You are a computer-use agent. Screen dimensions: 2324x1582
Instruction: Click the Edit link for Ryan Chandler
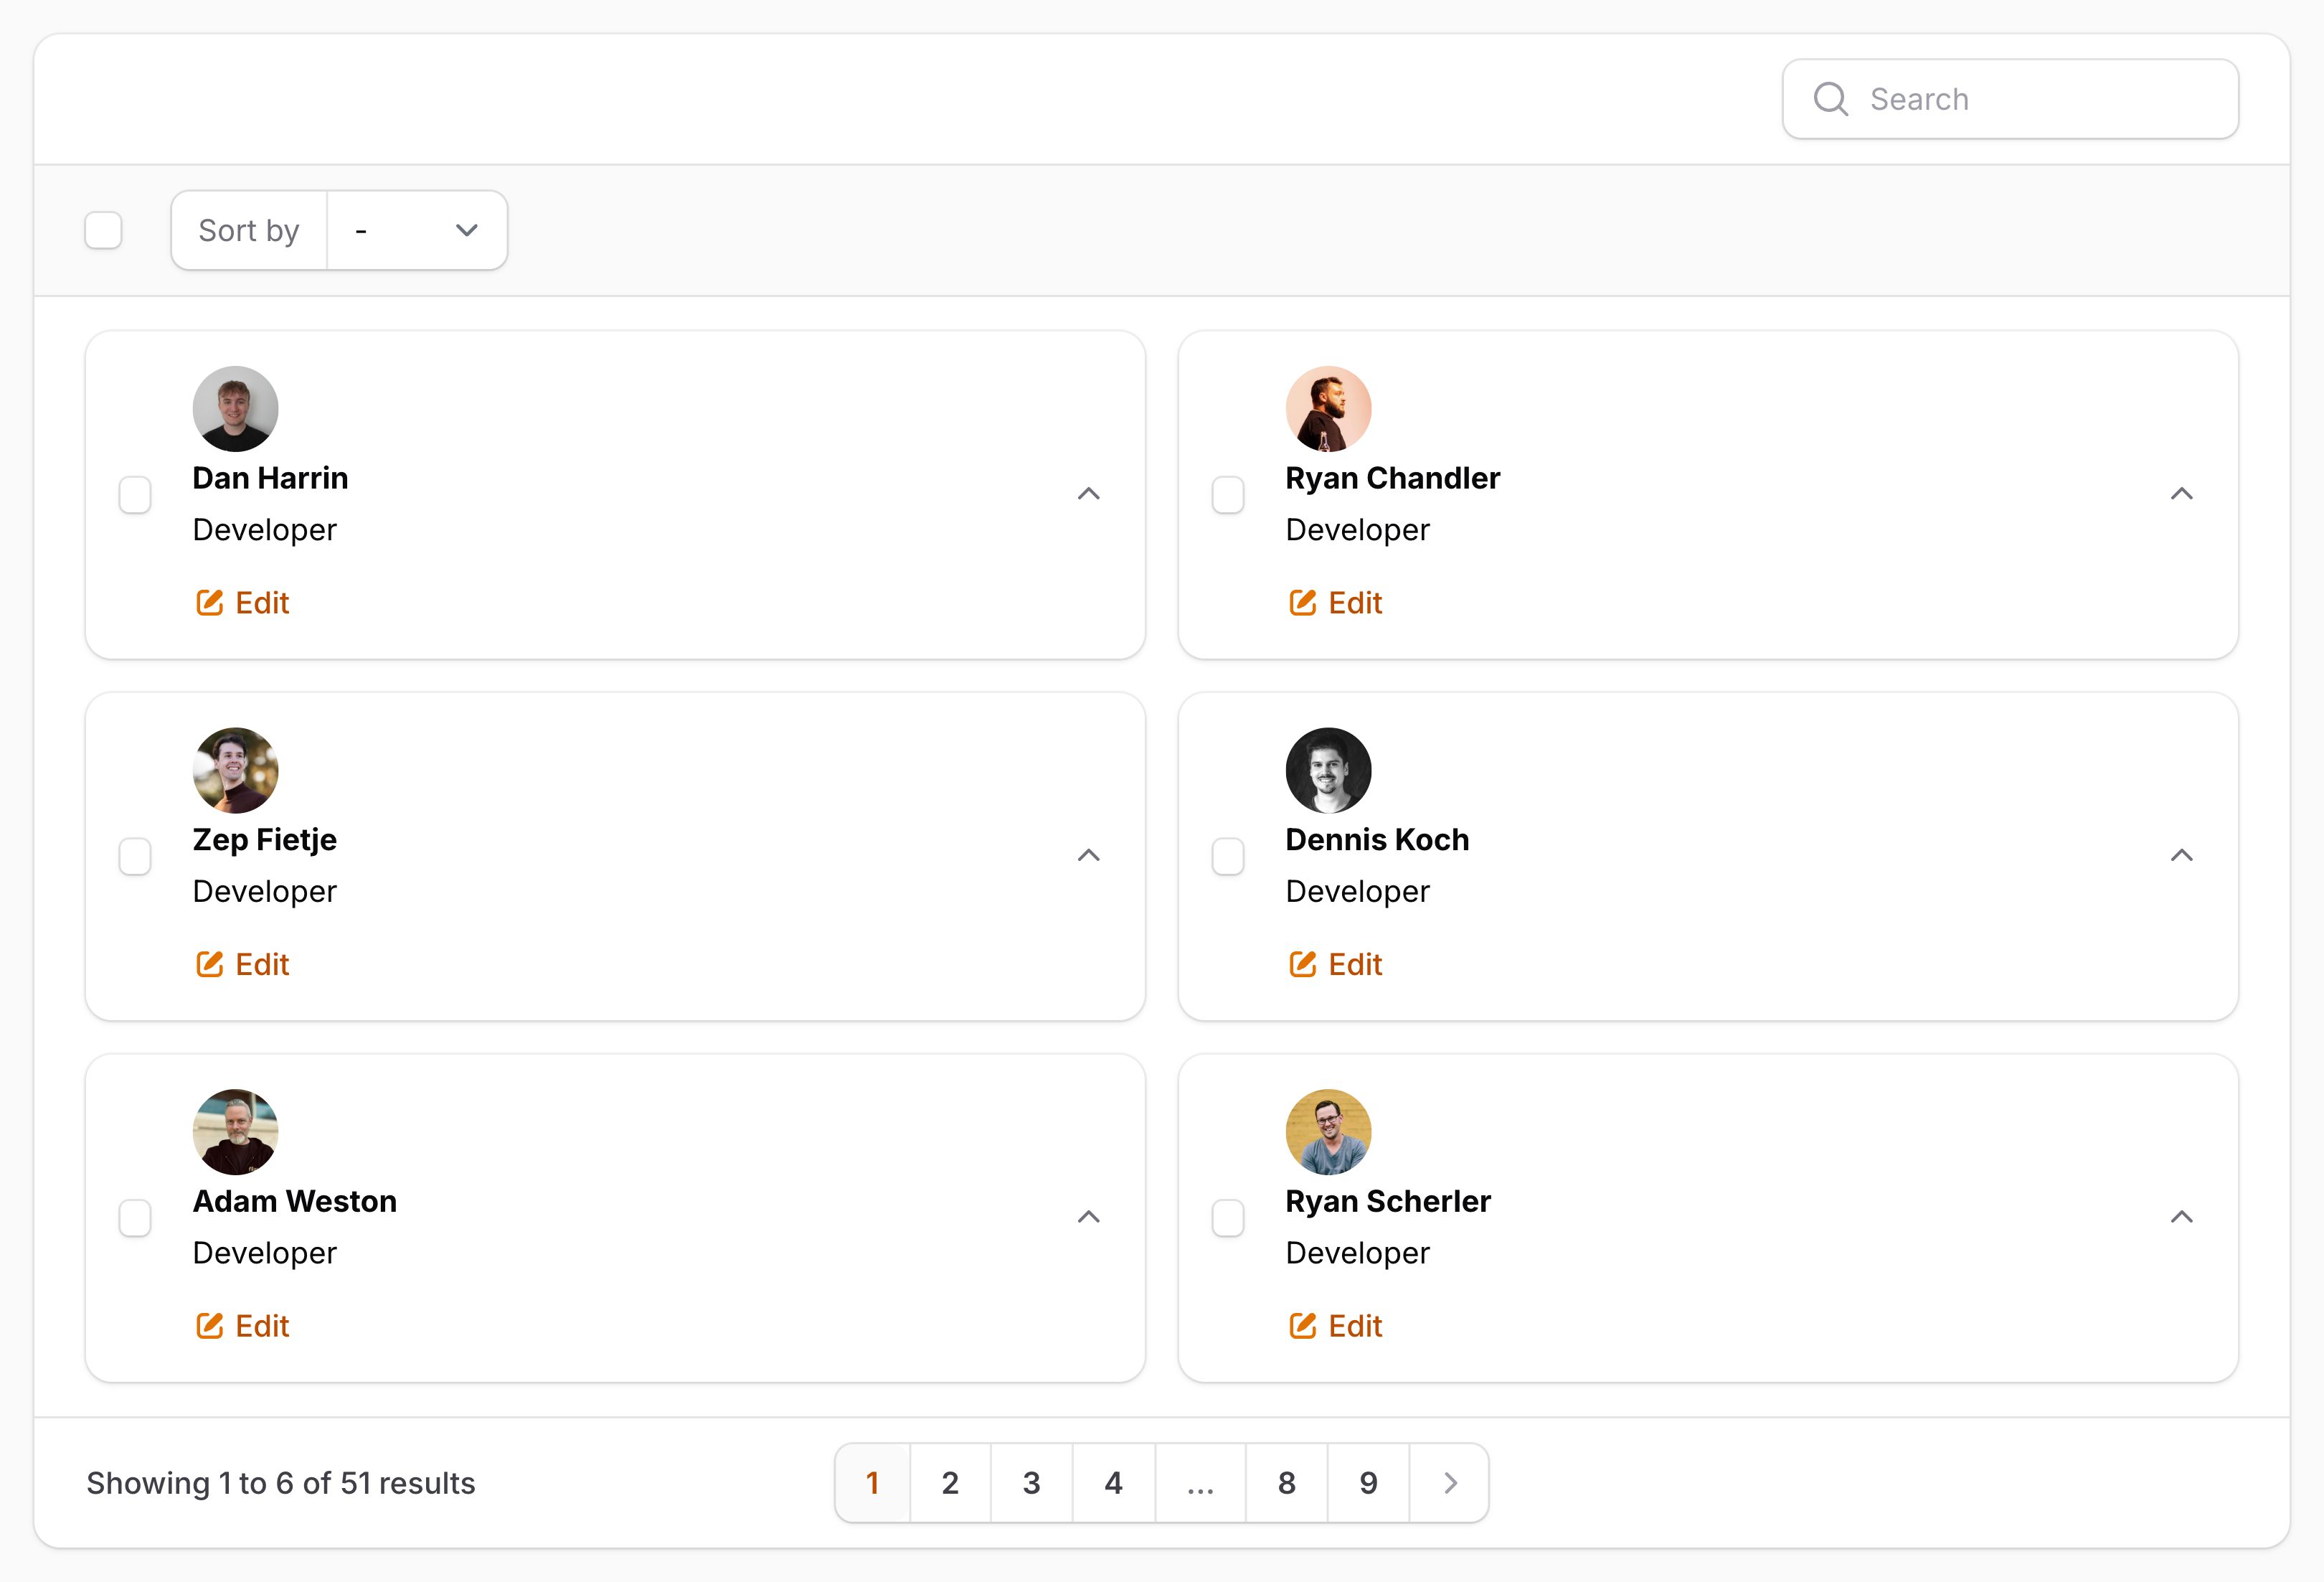[x=1354, y=603]
